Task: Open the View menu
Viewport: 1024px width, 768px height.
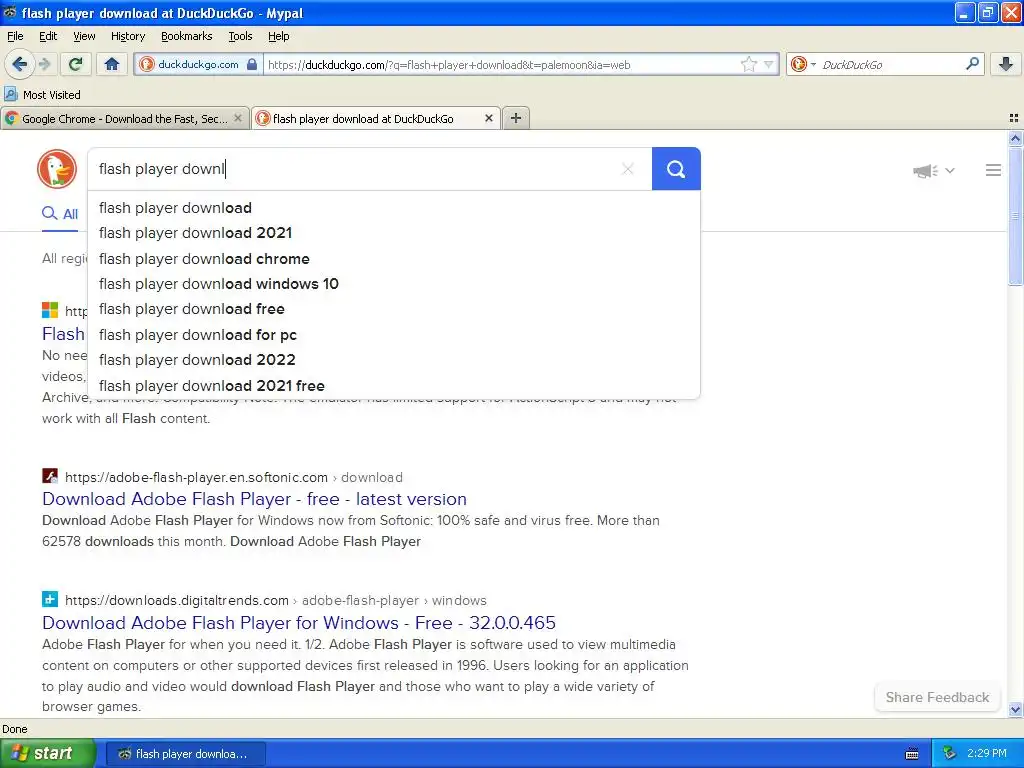Action: (84, 37)
